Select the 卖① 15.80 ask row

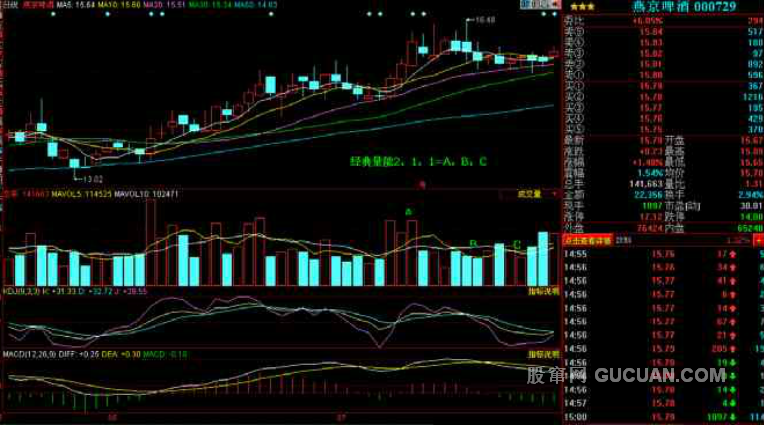pyautogui.click(x=663, y=75)
